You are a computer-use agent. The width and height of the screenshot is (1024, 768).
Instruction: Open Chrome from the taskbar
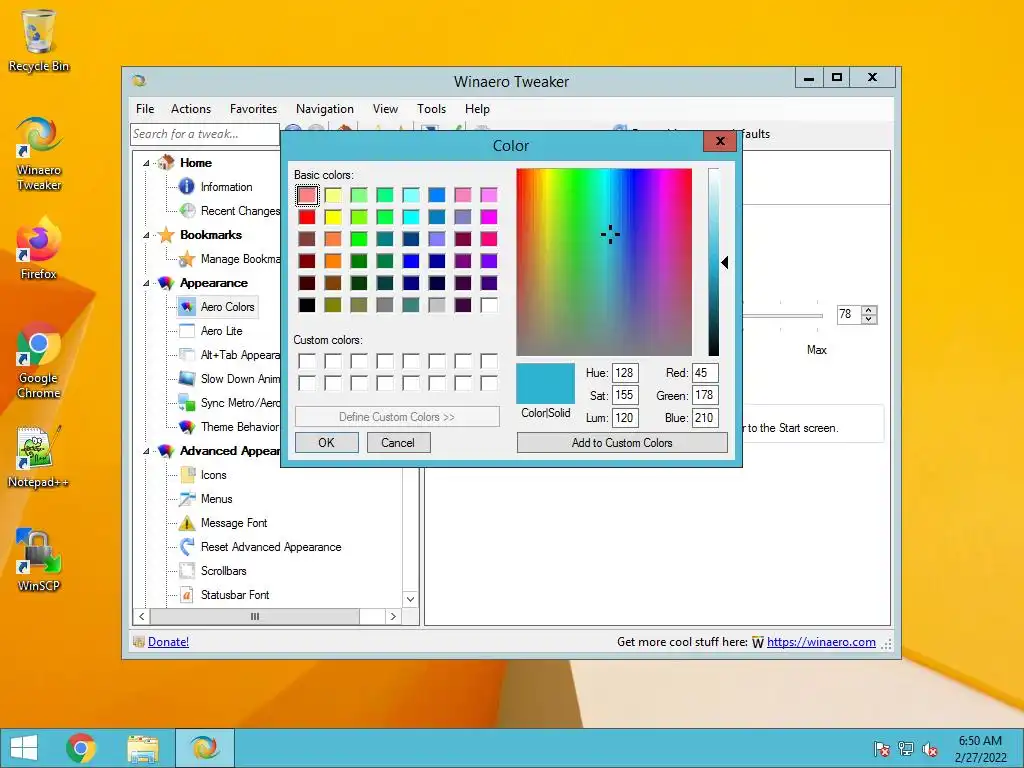click(81, 748)
